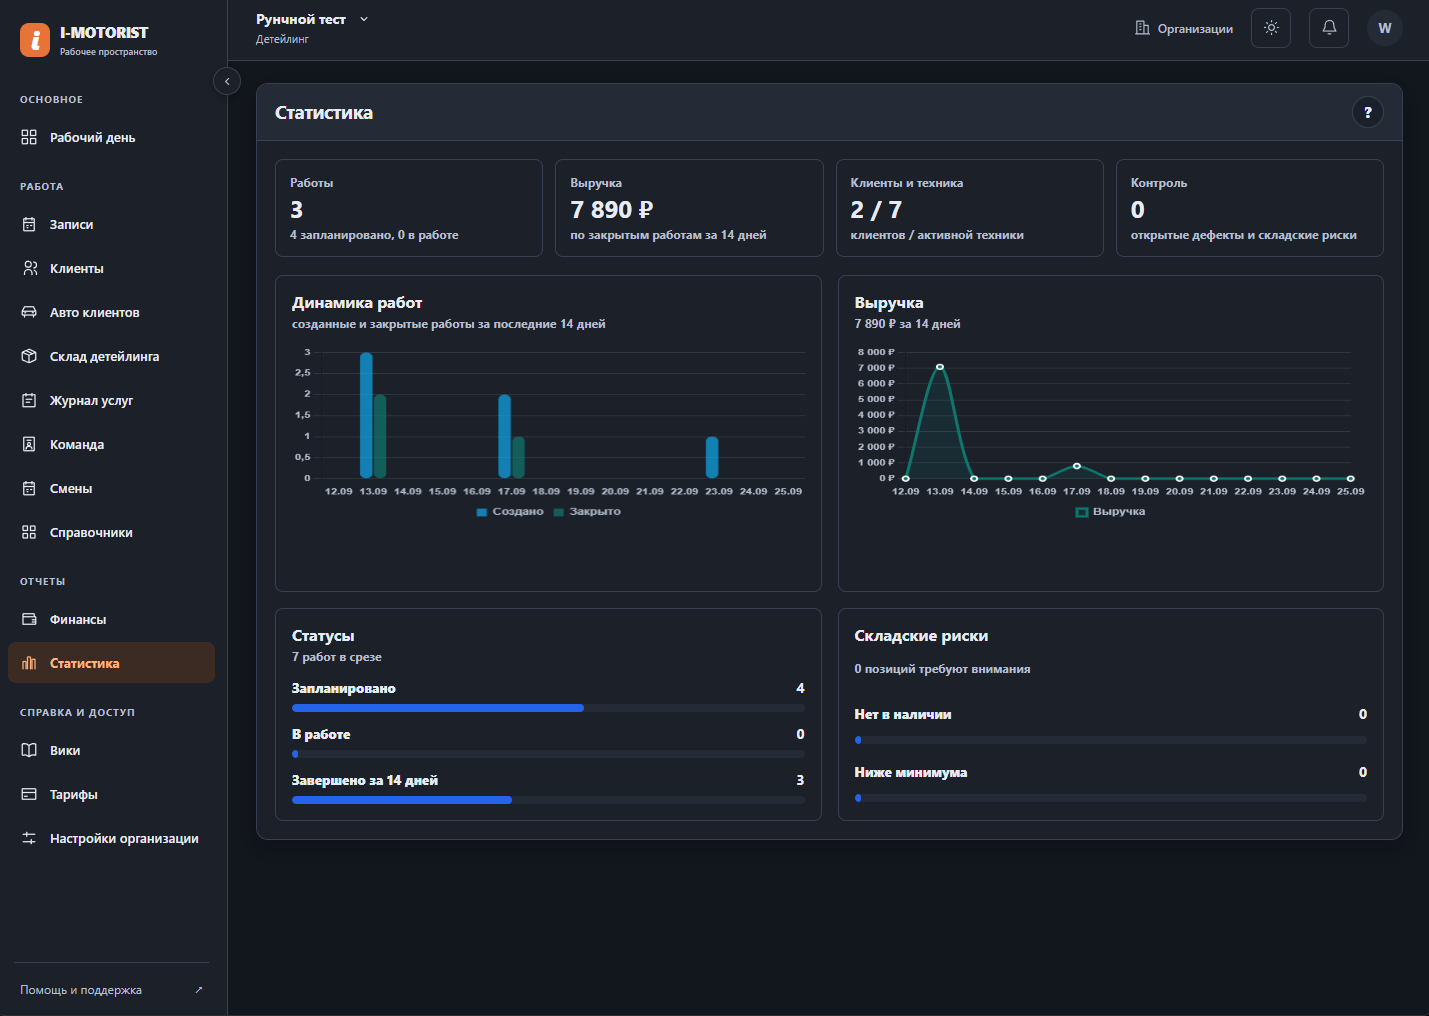
Task: Click the Завершено за 14 дней progress bar
Action: 548,800
